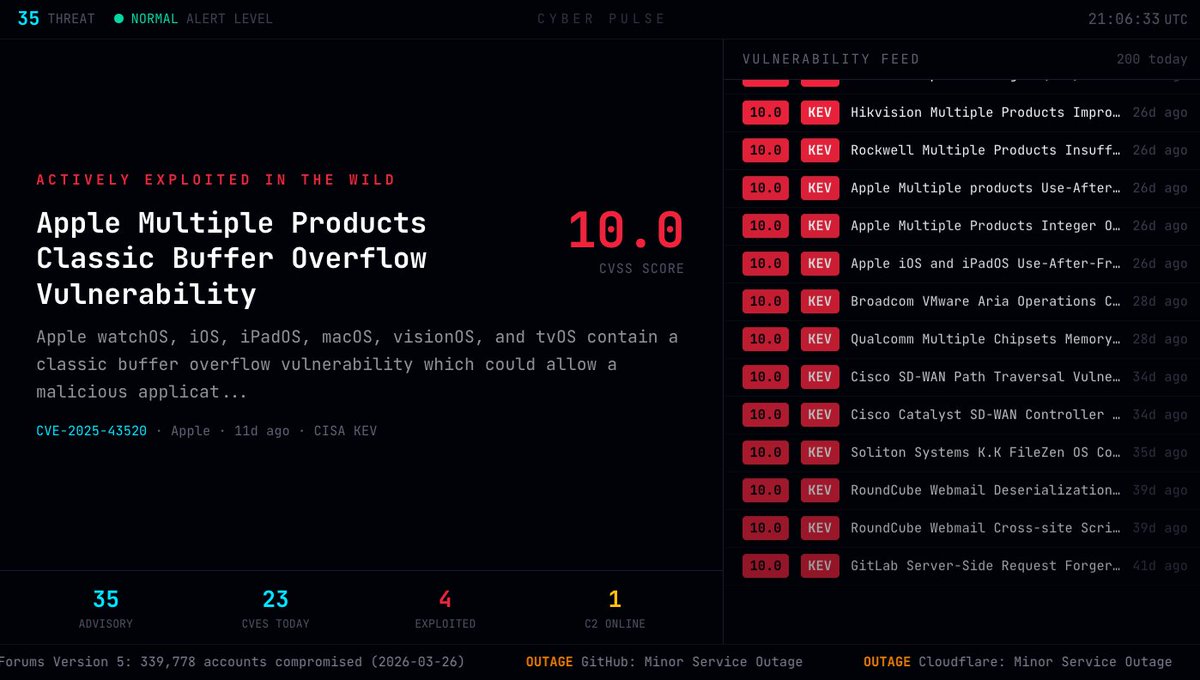
Task: Click the 10.0 badge on Apple iOS iPadOS row
Action: tap(765, 264)
